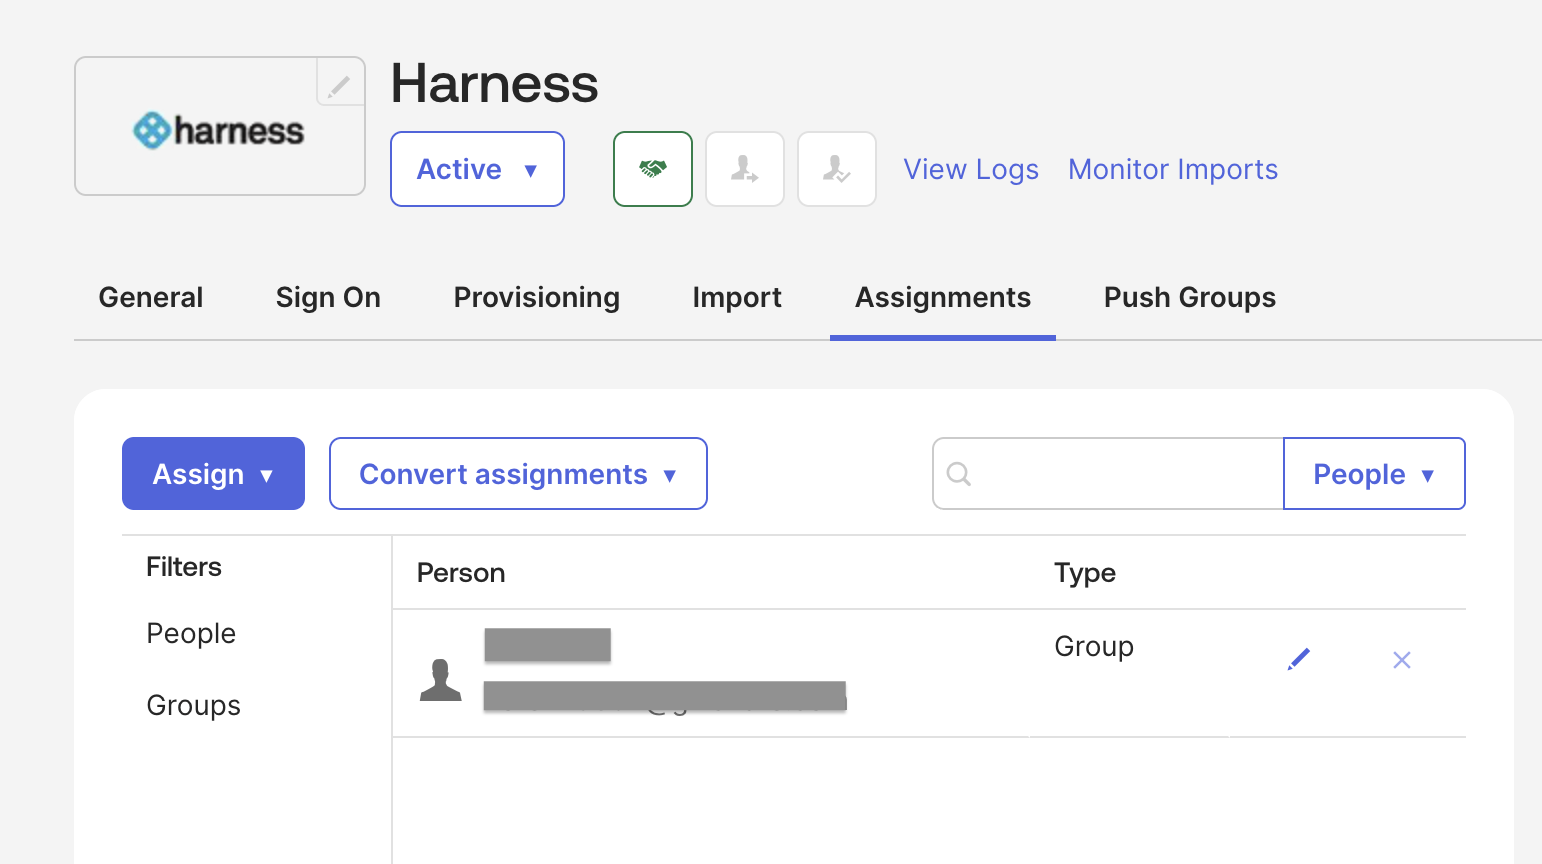Click the import user checkmark icon
This screenshot has width=1542, height=864.
(x=837, y=169)
